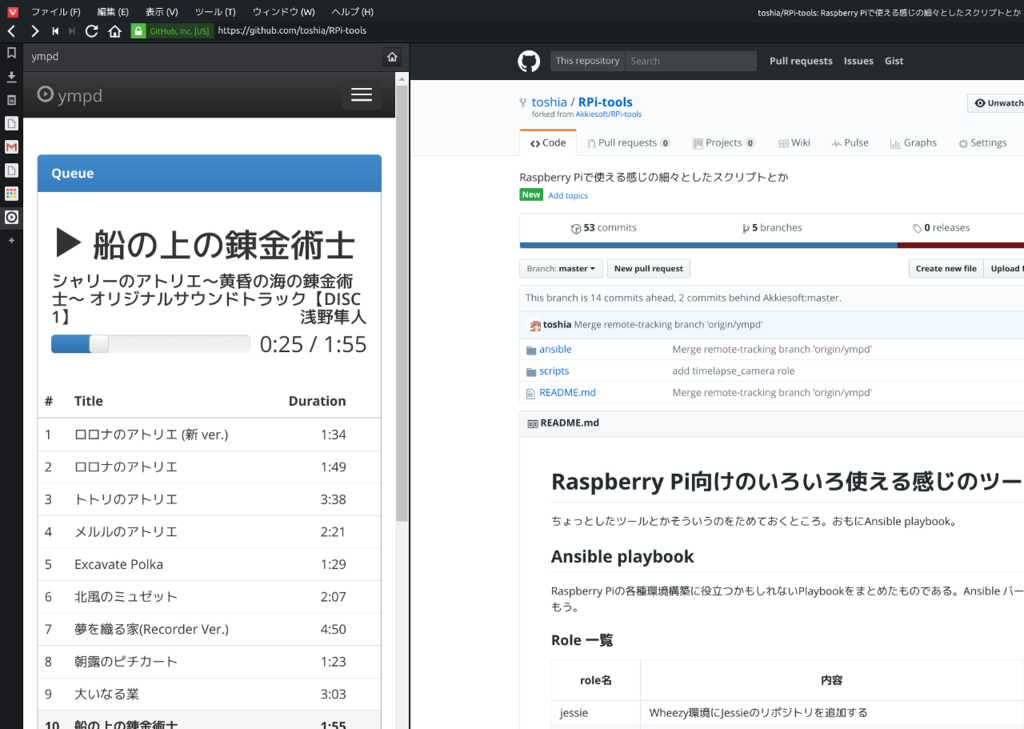Switch to the Graphs tab

point(913,143)
